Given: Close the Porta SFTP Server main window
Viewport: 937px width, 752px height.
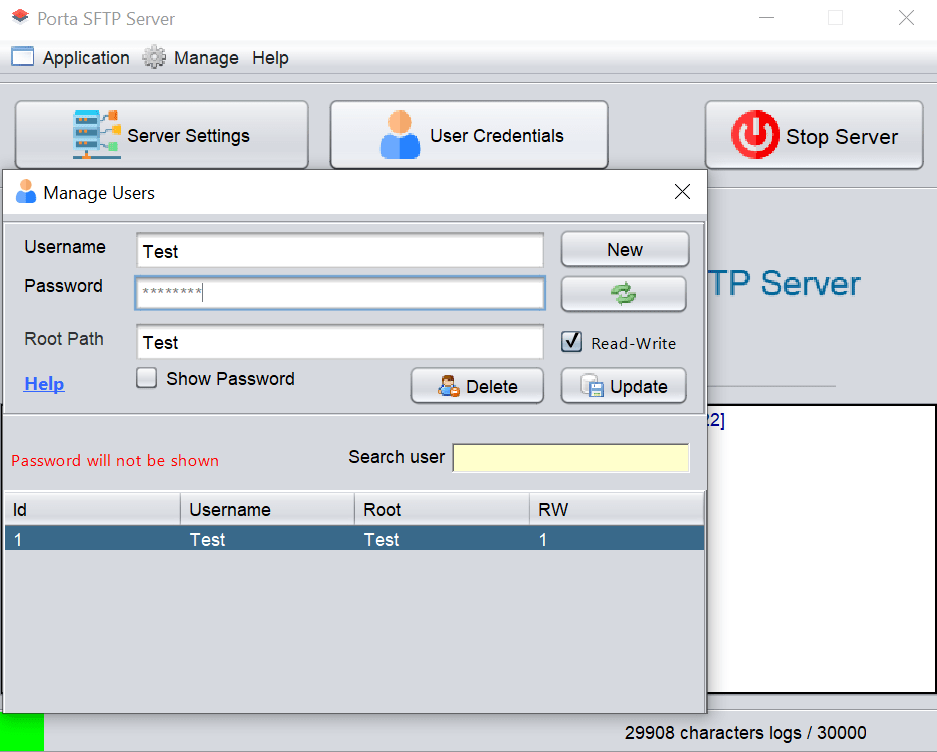Looking at the screenshot, I should (x=906, y=18).
